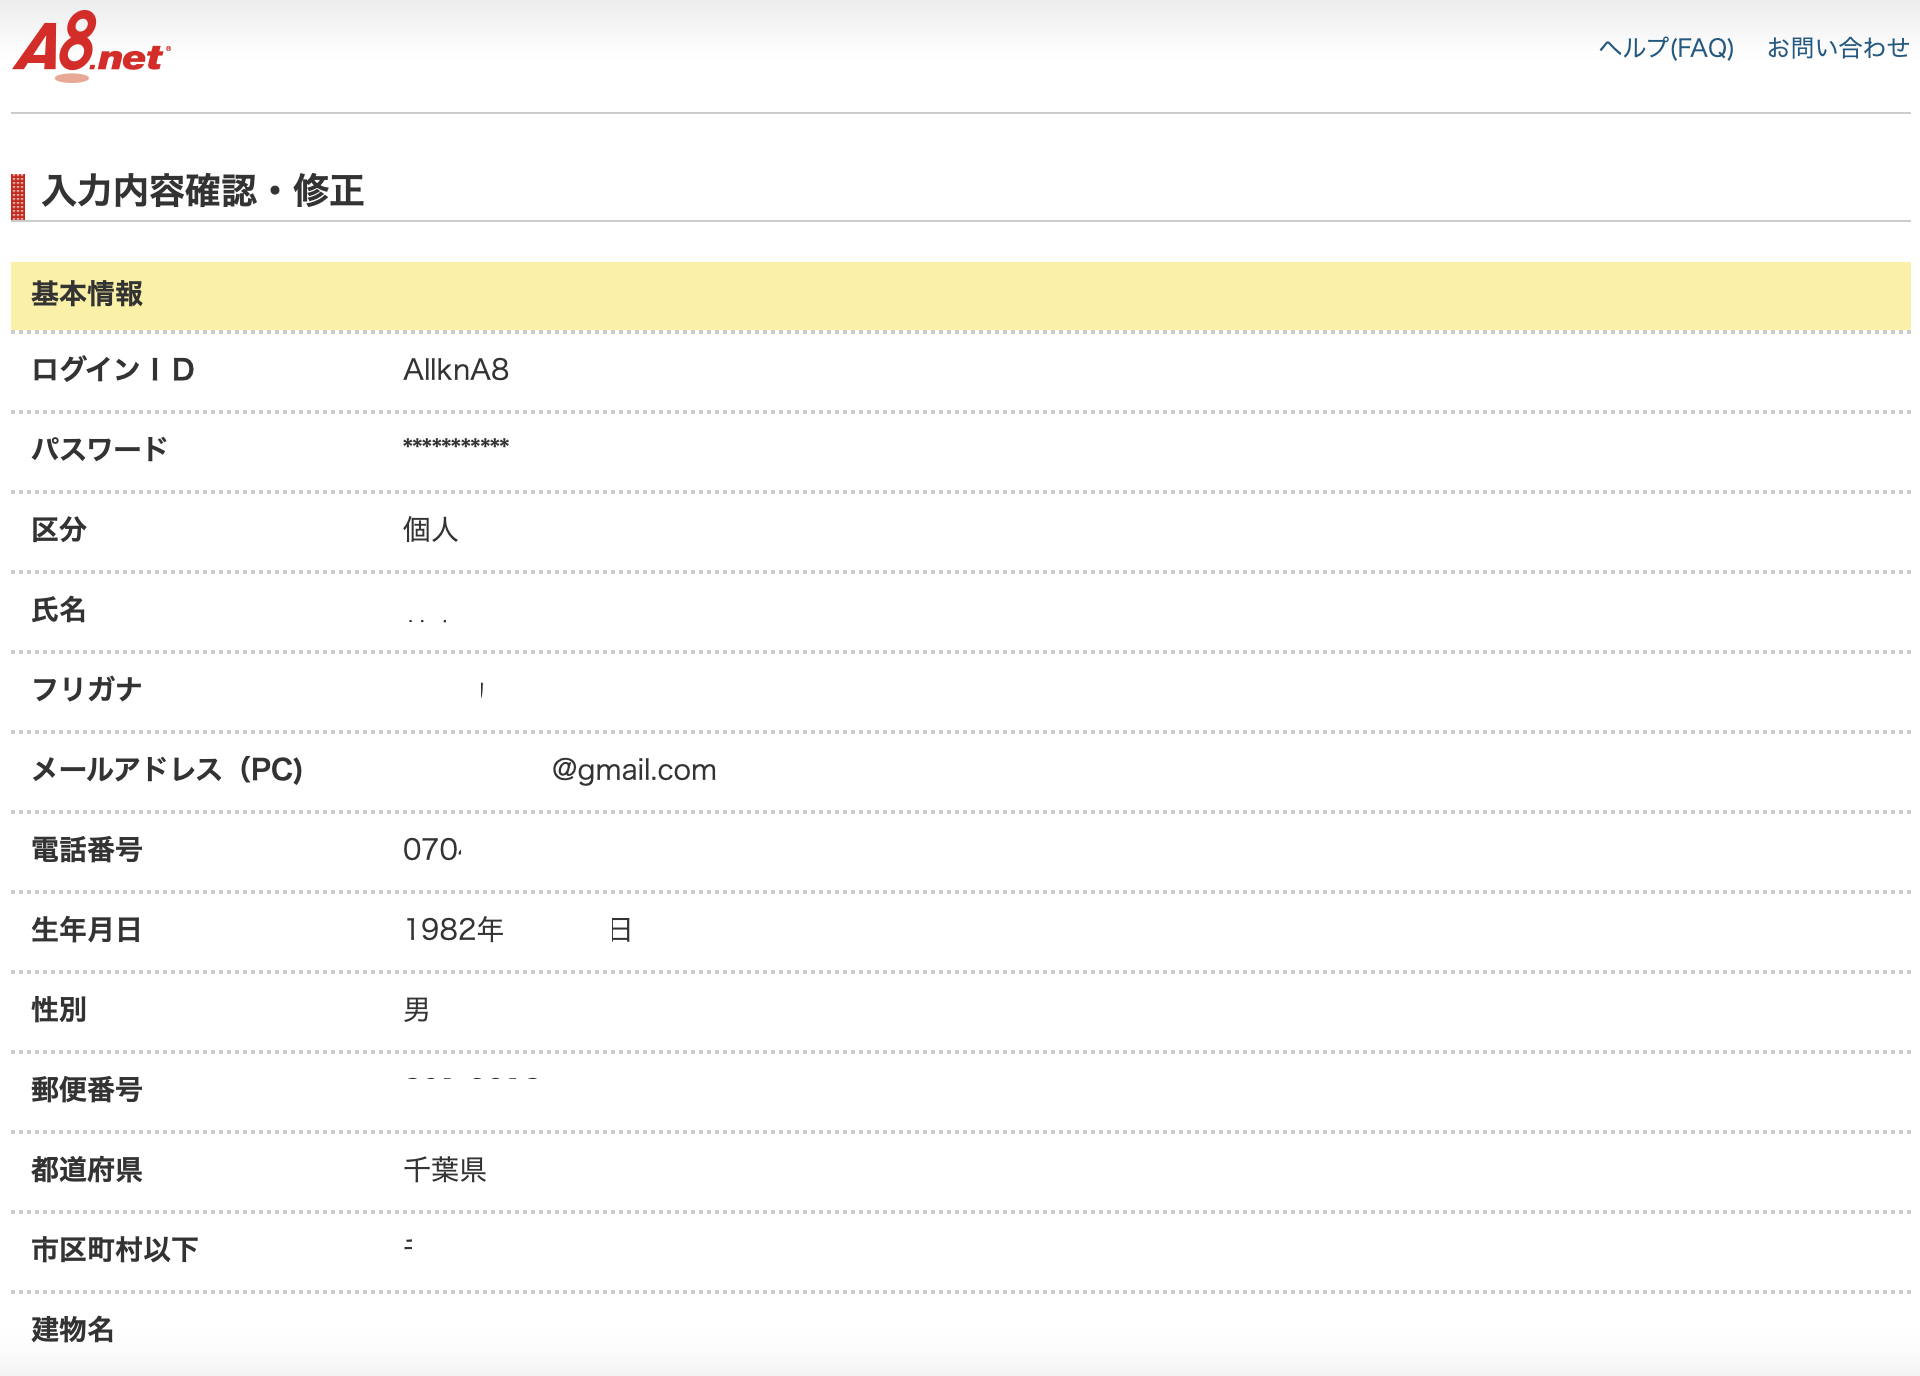Select the login ID value AllknA8
Screen dimensions: 1920x1376
456,370
